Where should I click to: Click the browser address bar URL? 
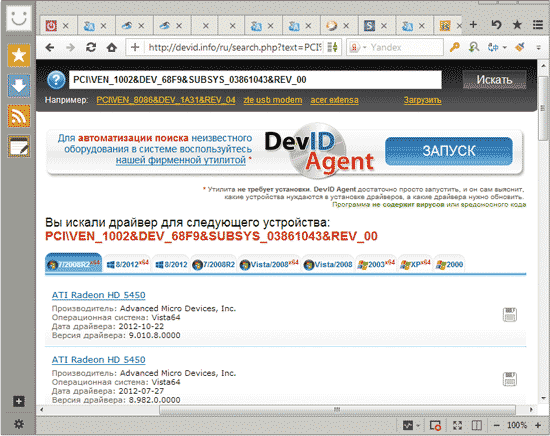coord(235,47)
